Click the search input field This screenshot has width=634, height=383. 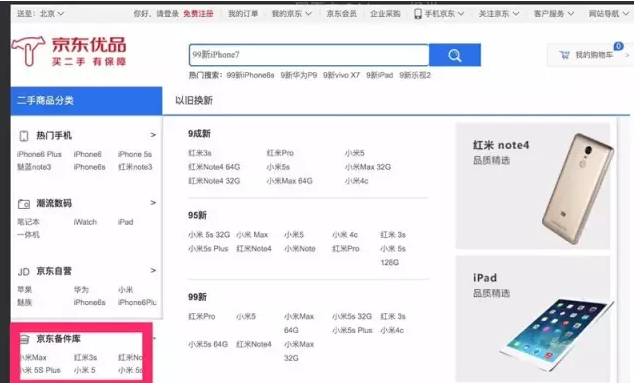(309, 55)
